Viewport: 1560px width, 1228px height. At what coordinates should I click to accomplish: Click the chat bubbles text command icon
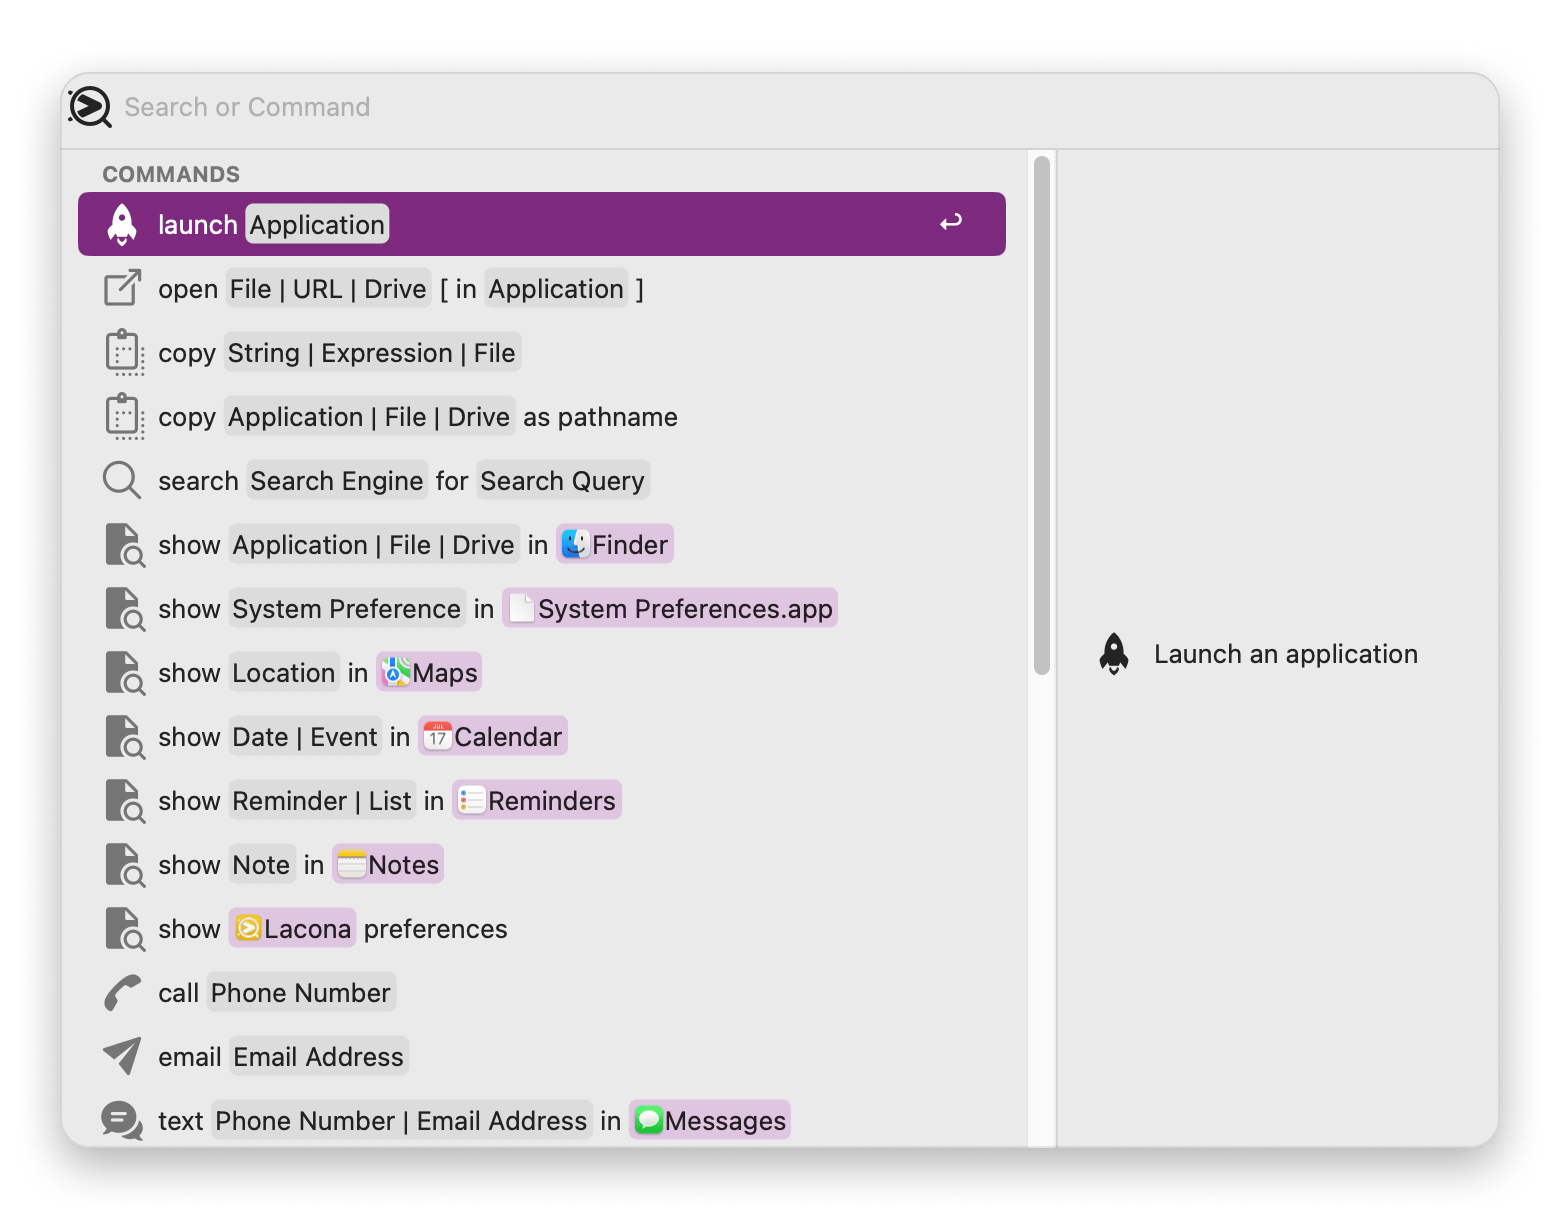click(x=122, y=1121)
